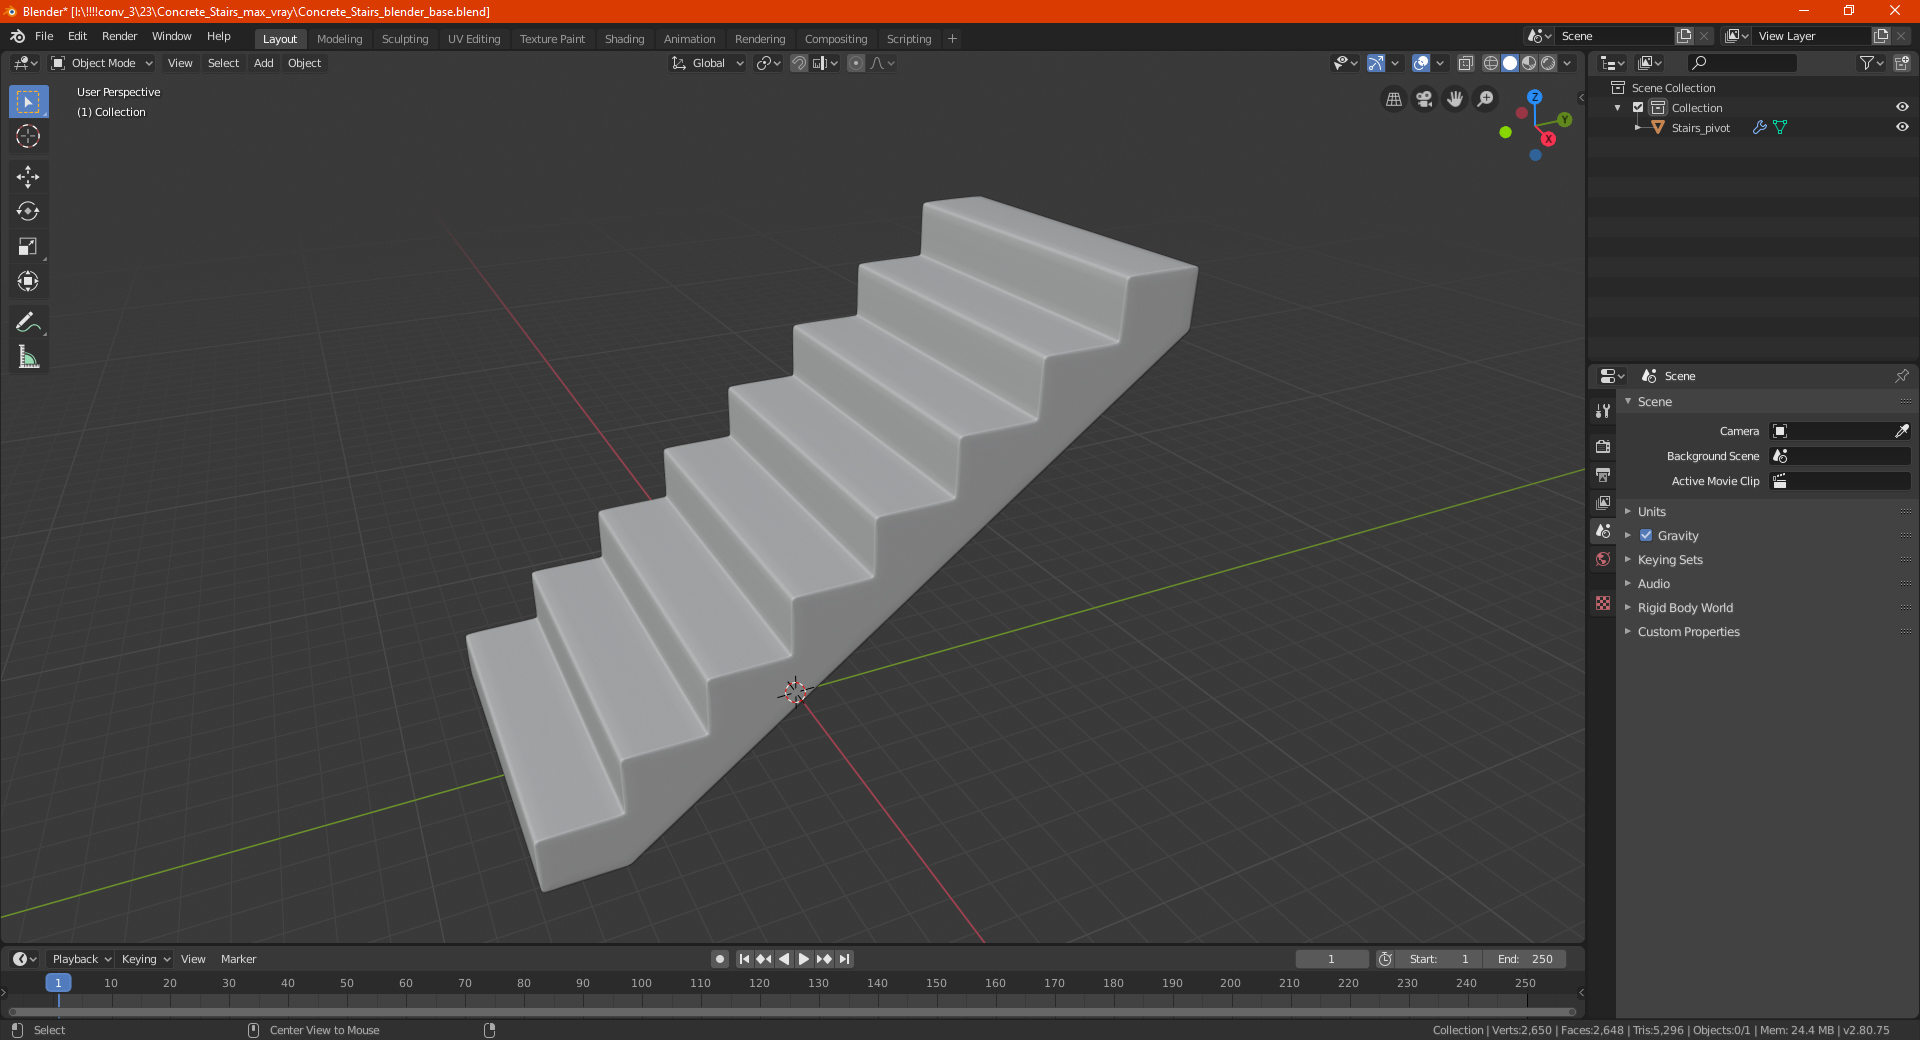Click the Blender logo menu icon
The image size is (1920, 1040).
(x=17, y=37)
